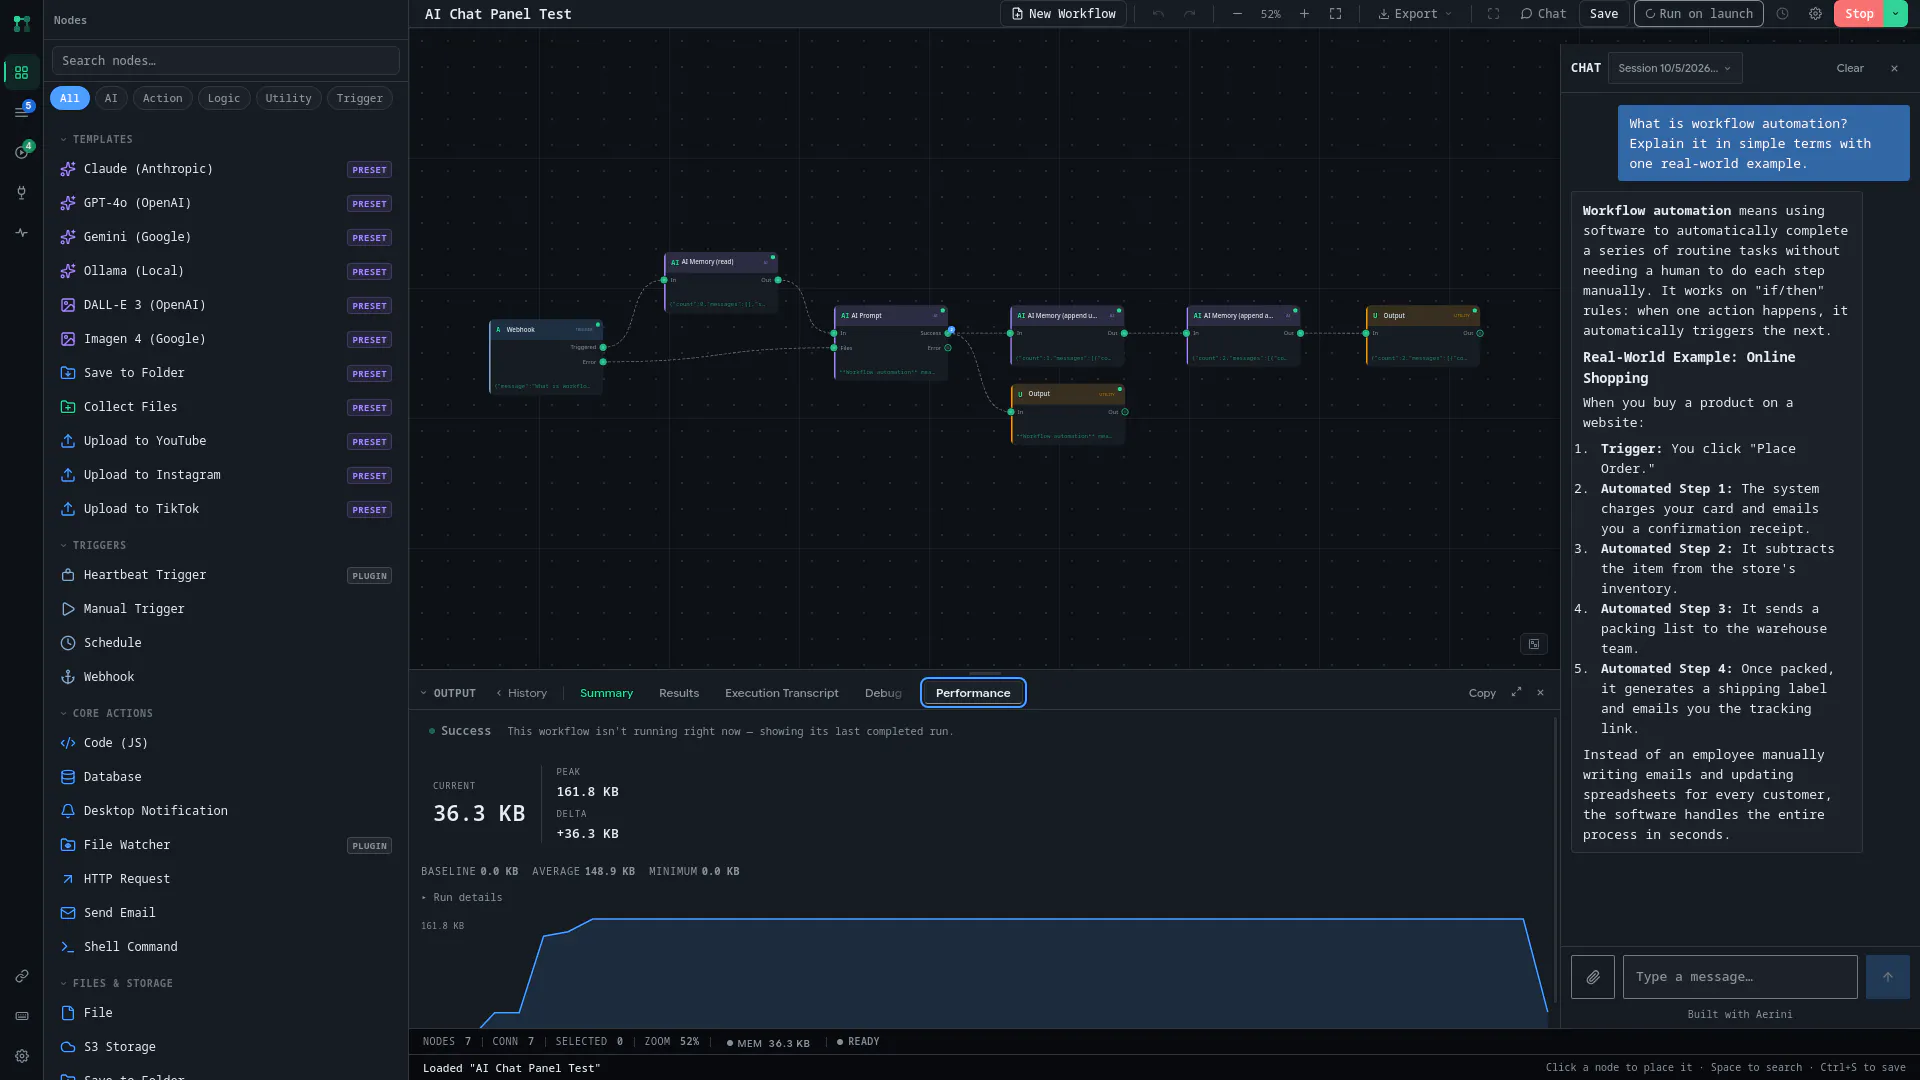Open the keyboard shortcuts icon in sidebar
Image resolution: width=1920 pixels, height=1080 pixels.
[x=21, y=1016]
